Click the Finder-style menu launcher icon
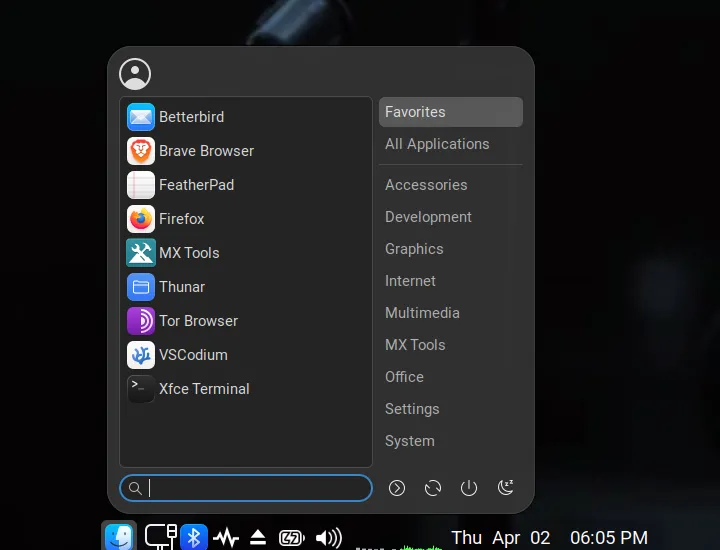 click(119, 536)
